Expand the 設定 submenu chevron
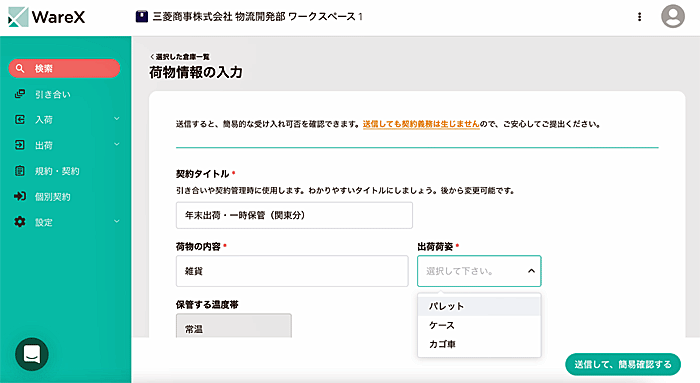700x383 pixels. point(117,221)
